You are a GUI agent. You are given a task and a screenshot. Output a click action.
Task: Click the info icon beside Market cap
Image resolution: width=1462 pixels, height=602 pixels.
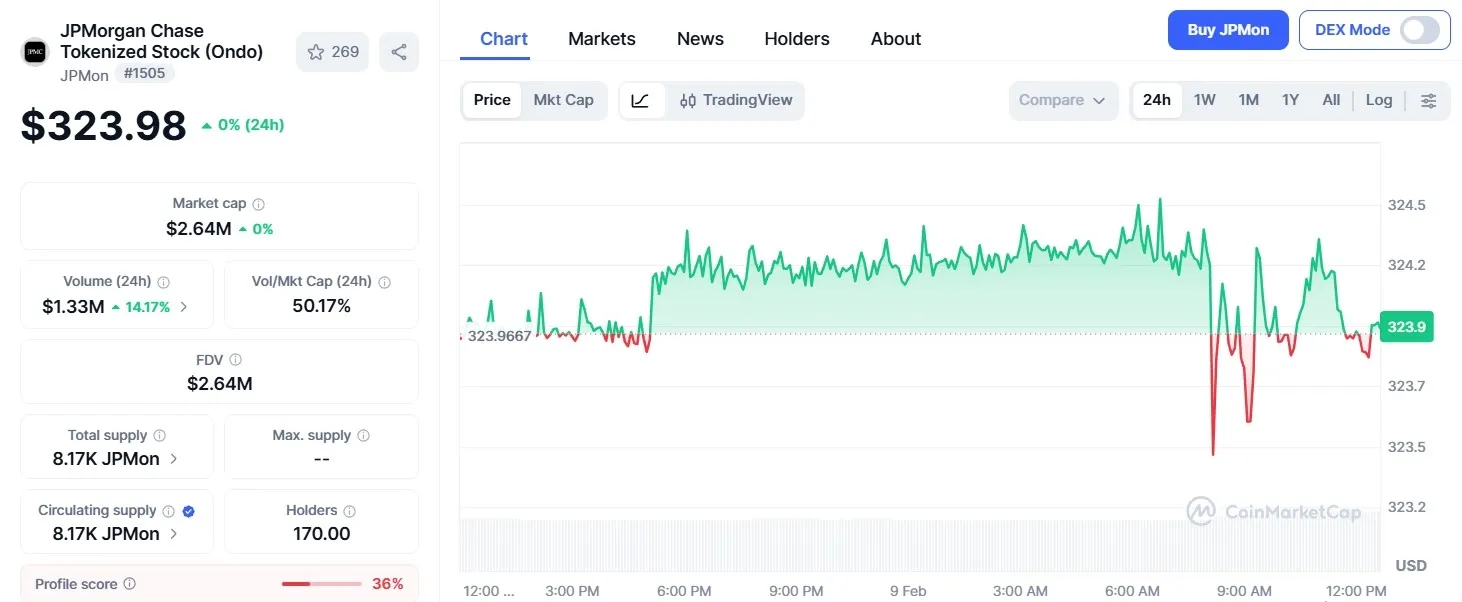tap(260, 203)
